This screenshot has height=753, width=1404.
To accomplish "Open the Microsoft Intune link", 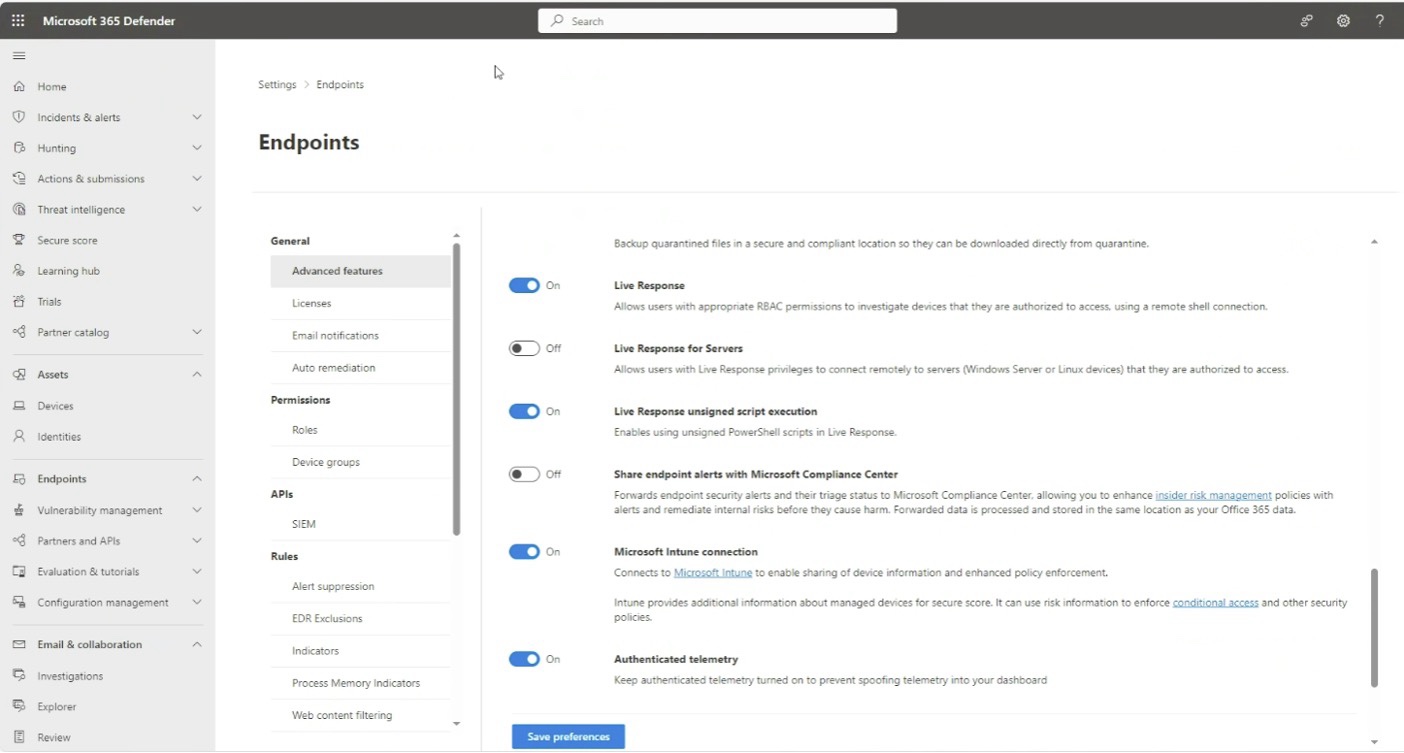I will [x=713, y=572].
